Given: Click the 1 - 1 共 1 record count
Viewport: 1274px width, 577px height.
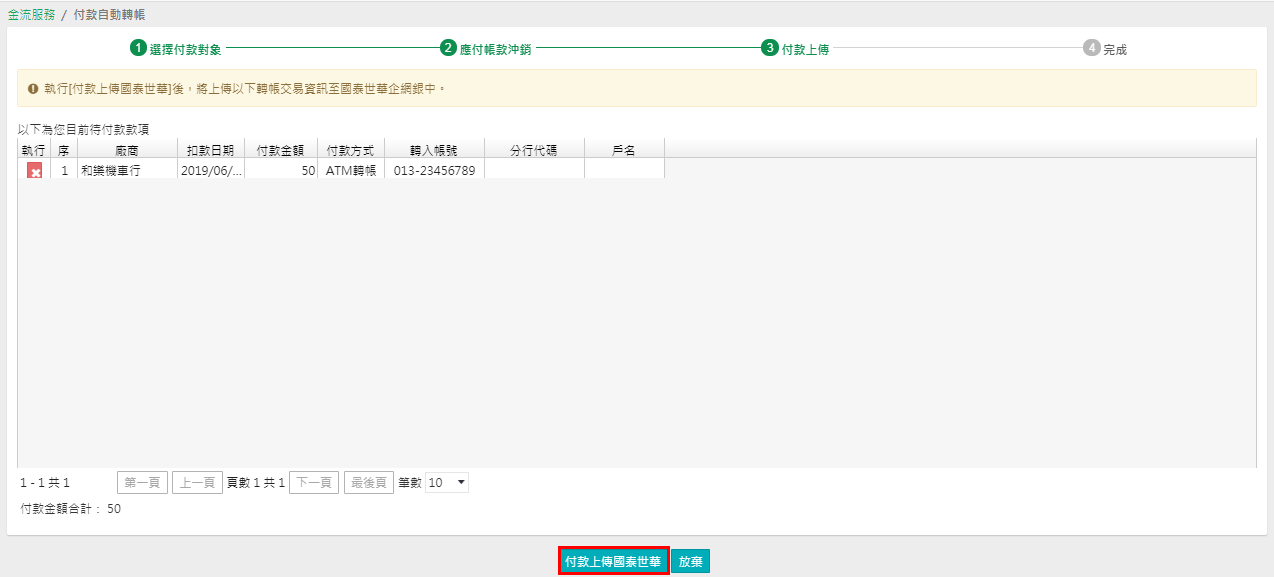Looking at the screenshot, I should [45, 483].
